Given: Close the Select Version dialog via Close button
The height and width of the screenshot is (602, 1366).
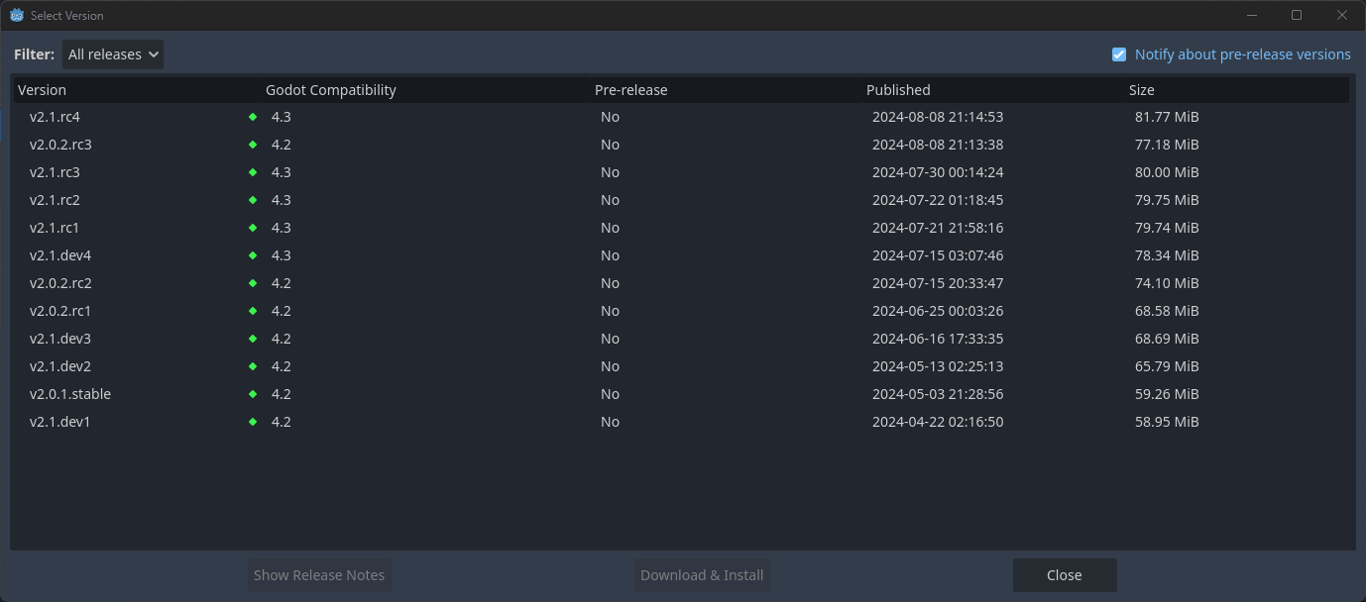Looking at the screenshot, I should coord(1064,575).
